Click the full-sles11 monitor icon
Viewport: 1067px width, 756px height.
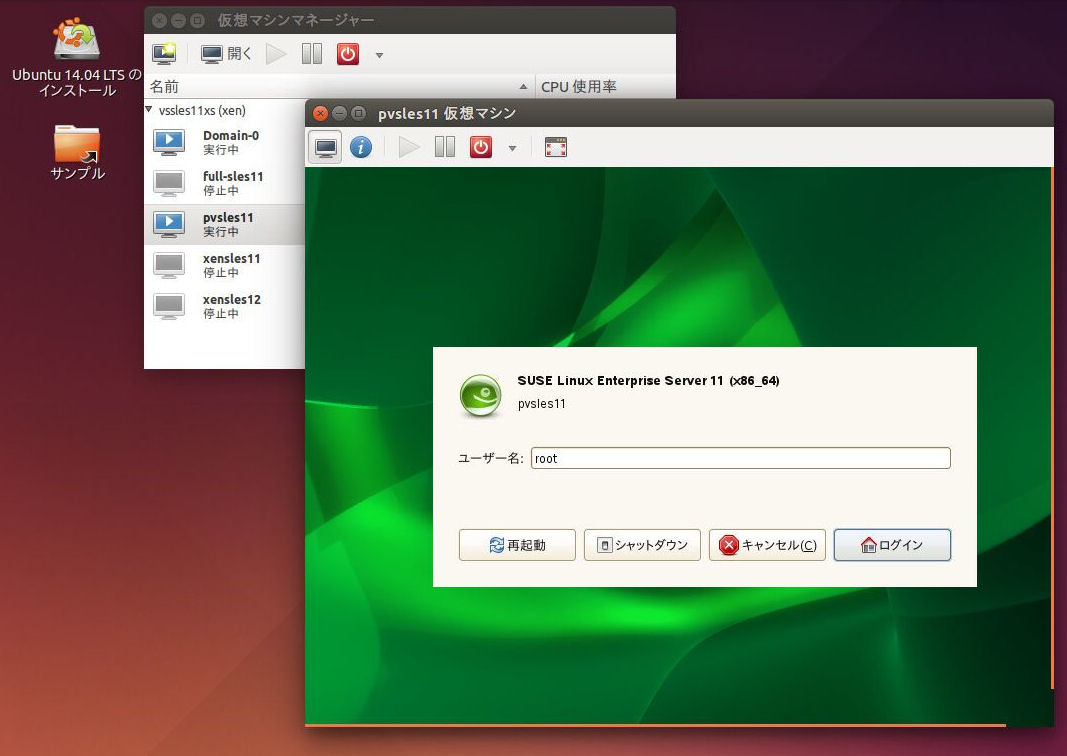169,183
